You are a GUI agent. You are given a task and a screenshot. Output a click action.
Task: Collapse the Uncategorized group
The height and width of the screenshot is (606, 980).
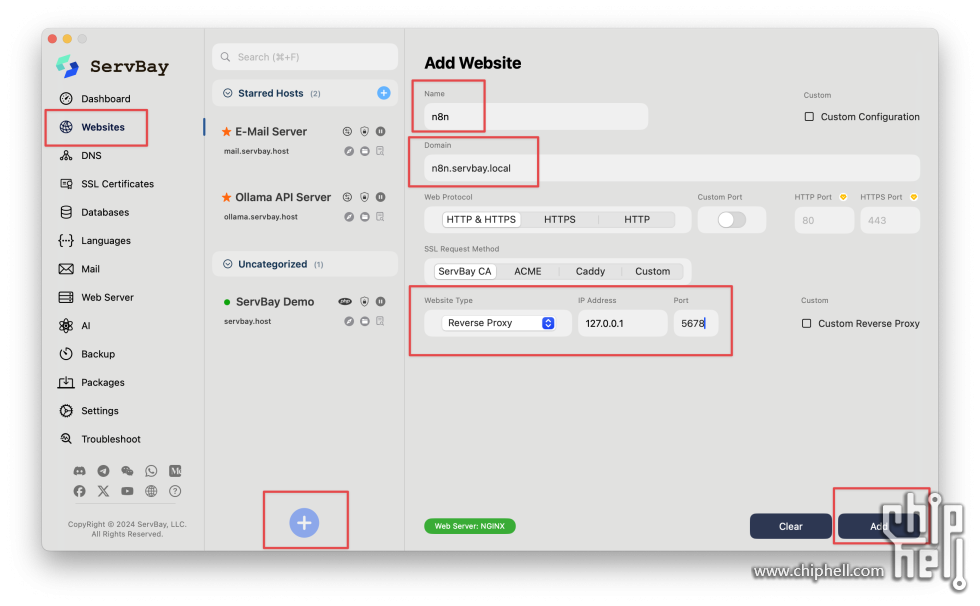coord(228,264)
